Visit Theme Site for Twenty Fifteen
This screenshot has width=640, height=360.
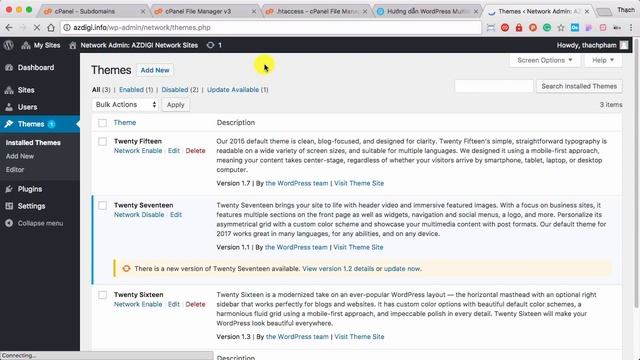tap(359, 183)
